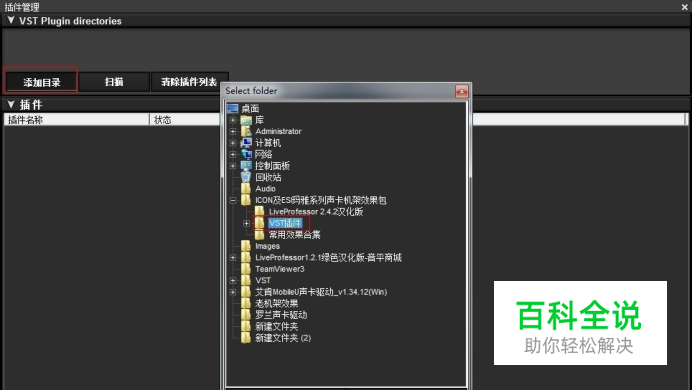
Task: Select the 控制面板 label
Action: pyautogui.click(x=272, y=166)
